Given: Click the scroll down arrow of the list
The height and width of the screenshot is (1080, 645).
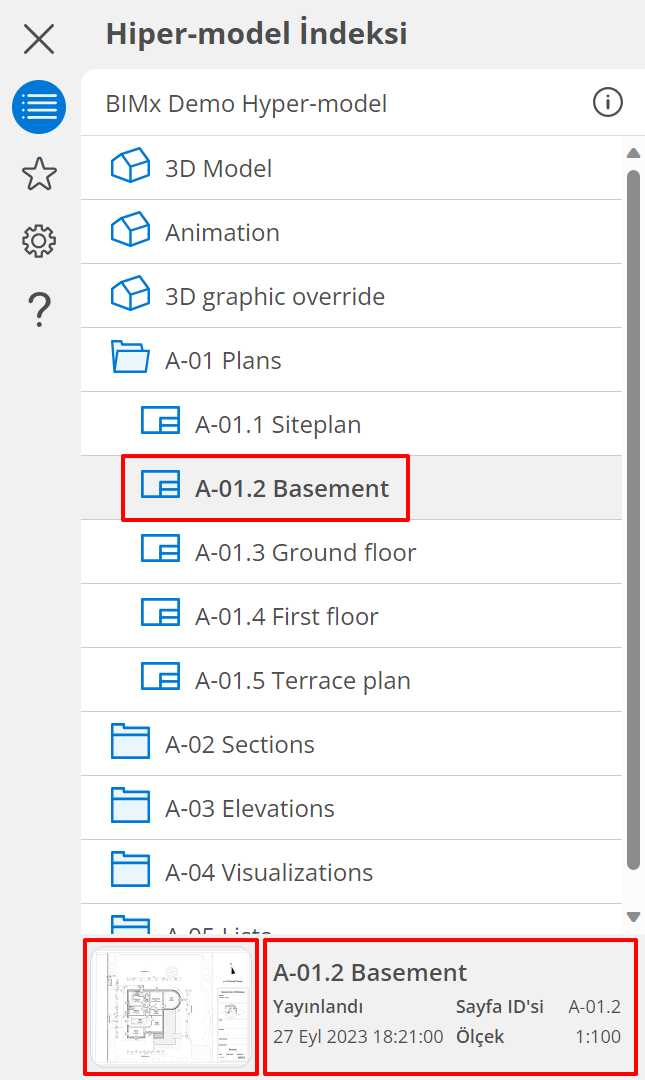Looking at the screenshot, I should click(x=632, y=916).
